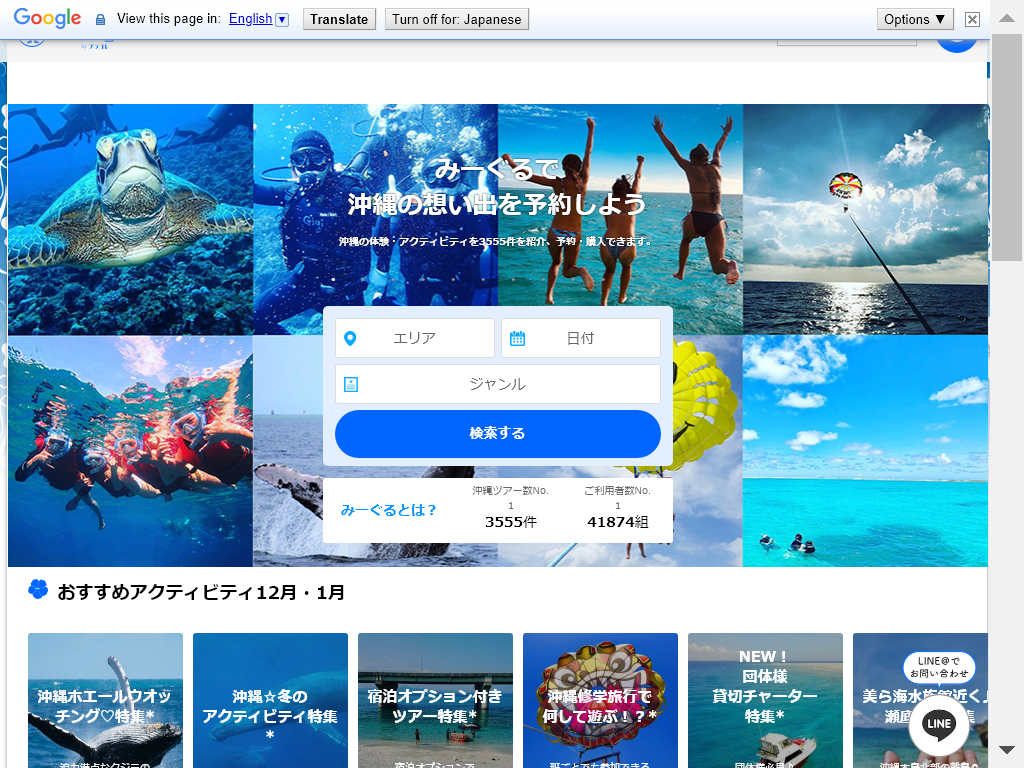
Task: Open the エリア area selector field
Action: (415, 338)
